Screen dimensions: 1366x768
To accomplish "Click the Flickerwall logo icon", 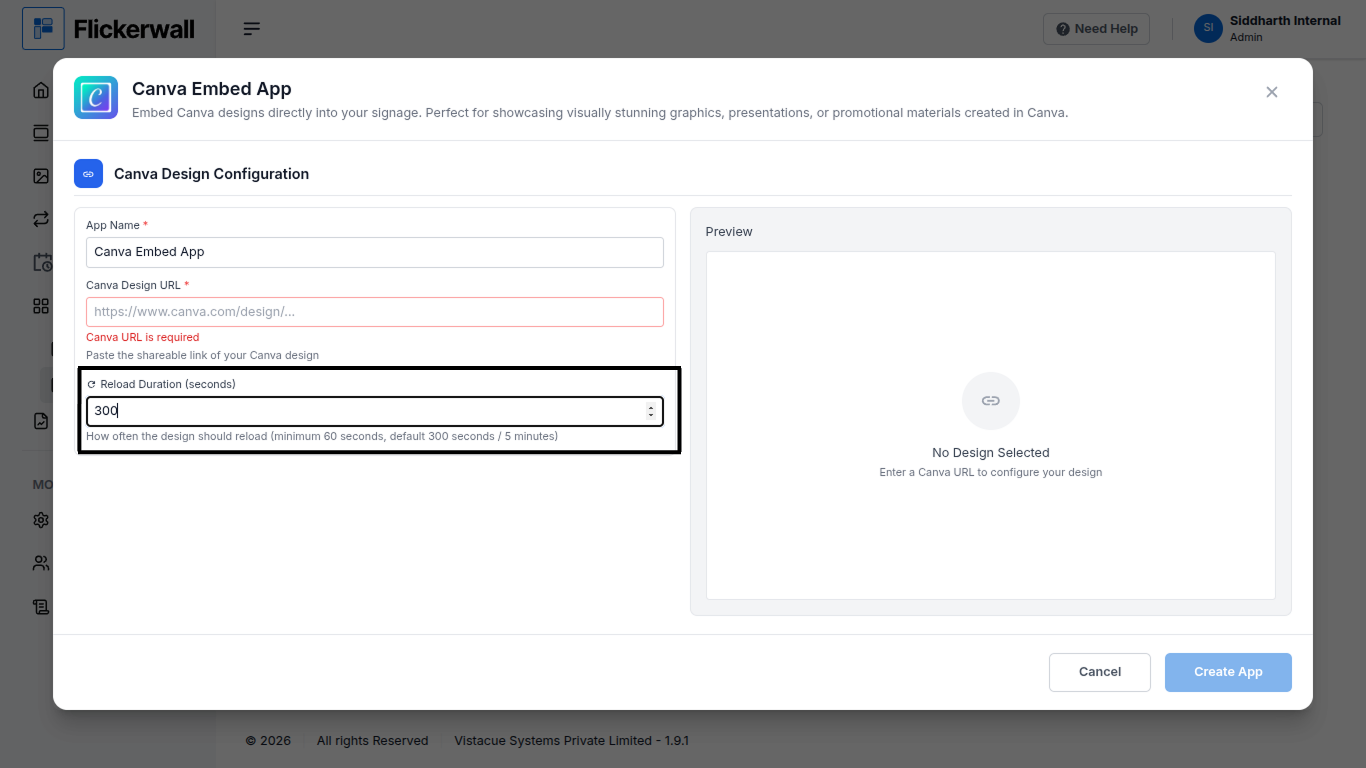I will tap(43, 29).
